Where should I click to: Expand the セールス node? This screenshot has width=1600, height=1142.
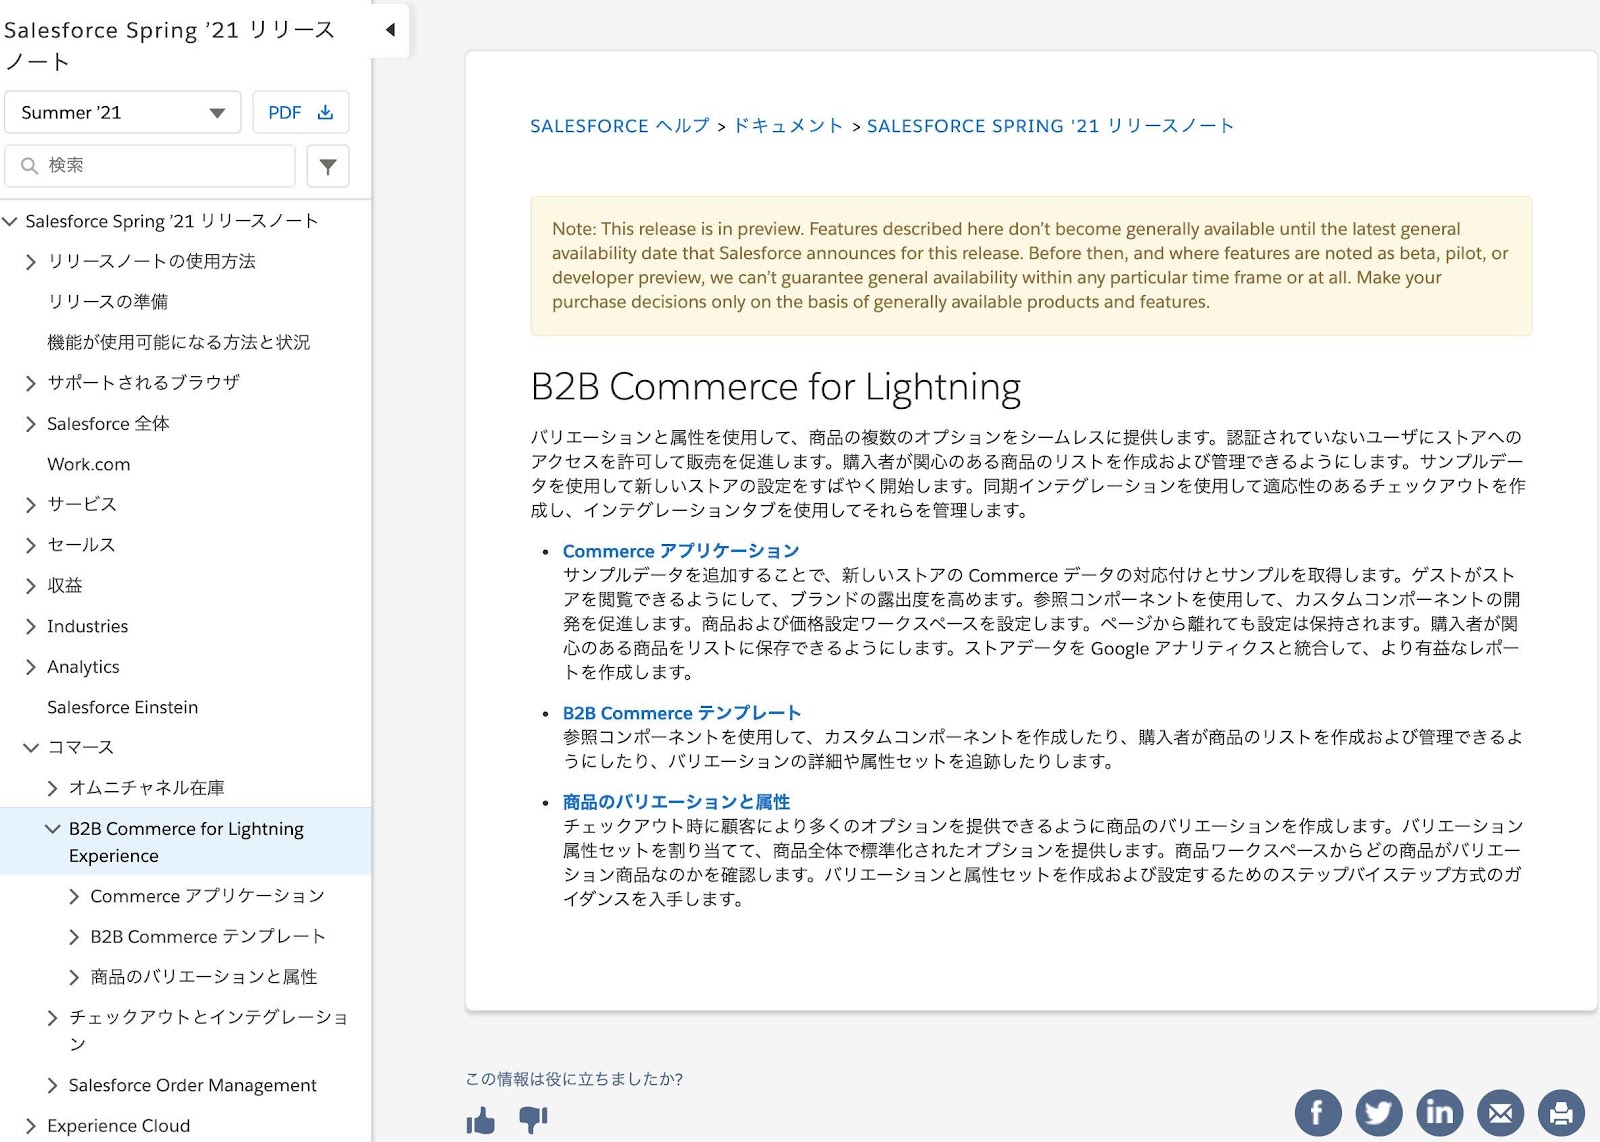coord(30,545)
